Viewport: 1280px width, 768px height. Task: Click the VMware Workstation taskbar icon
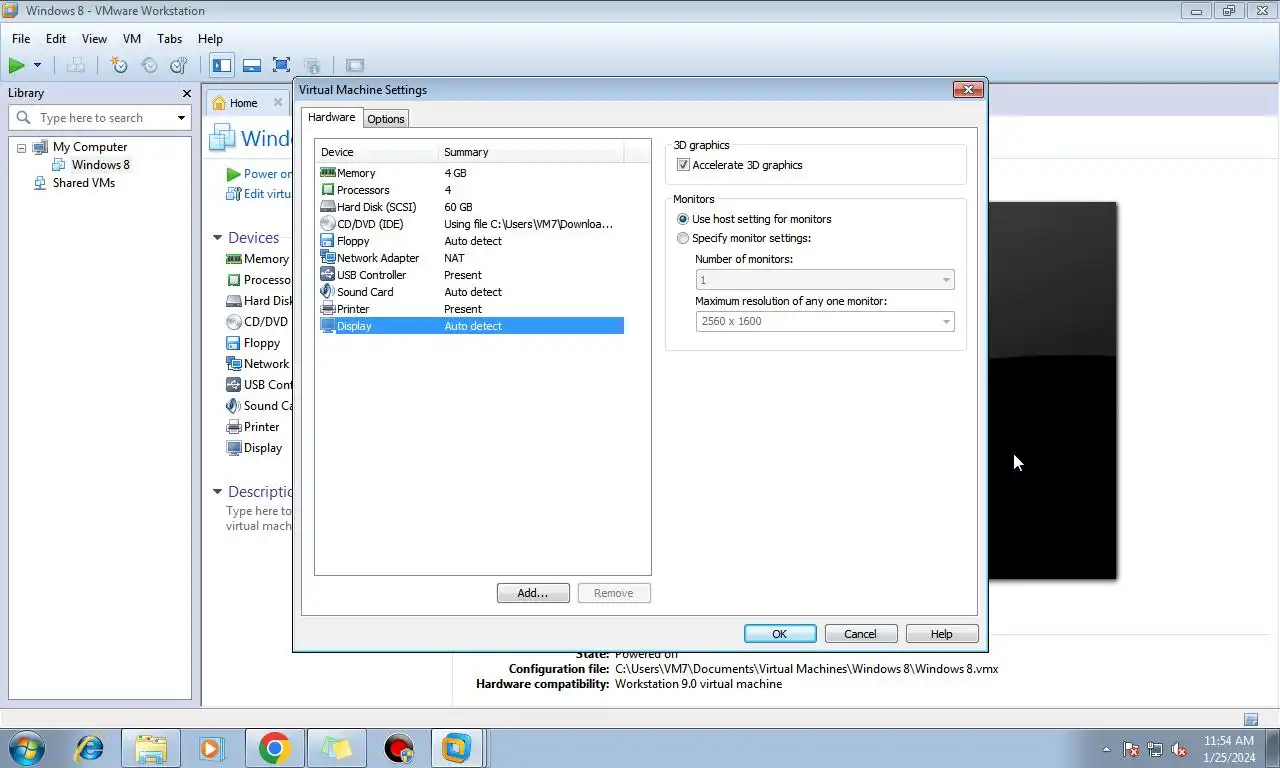click(x=457, y=748)
